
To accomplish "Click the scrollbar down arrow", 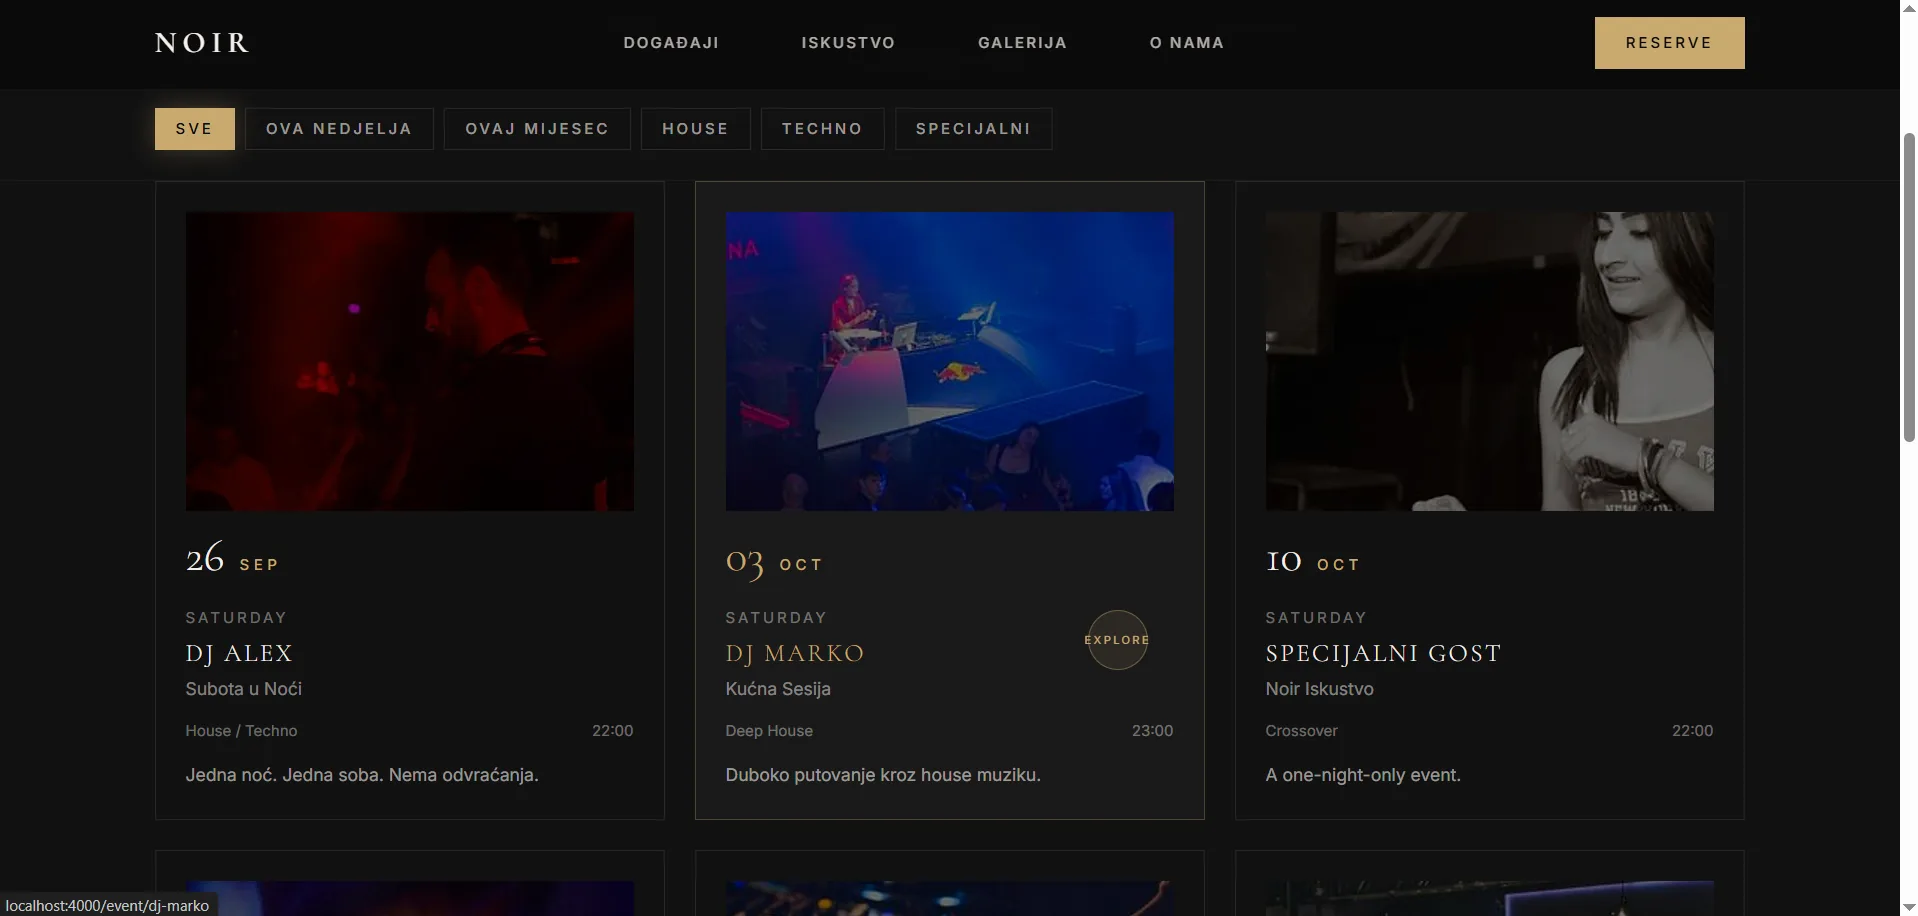I will click(1909, 907).
